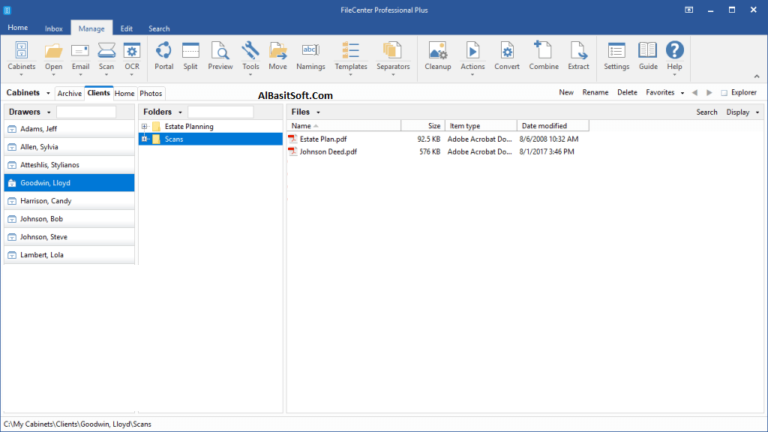Click the Open folder ribbon icon
Screen dimensions: 768x432
53,50
